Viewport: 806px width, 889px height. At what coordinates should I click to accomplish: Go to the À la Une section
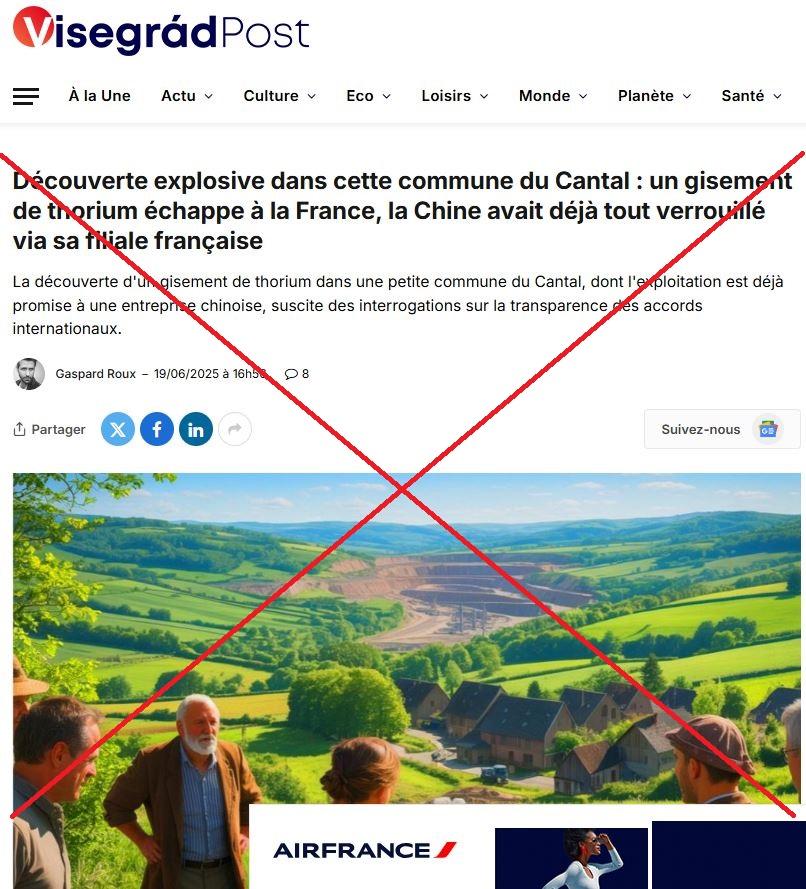tap(100, 96)
